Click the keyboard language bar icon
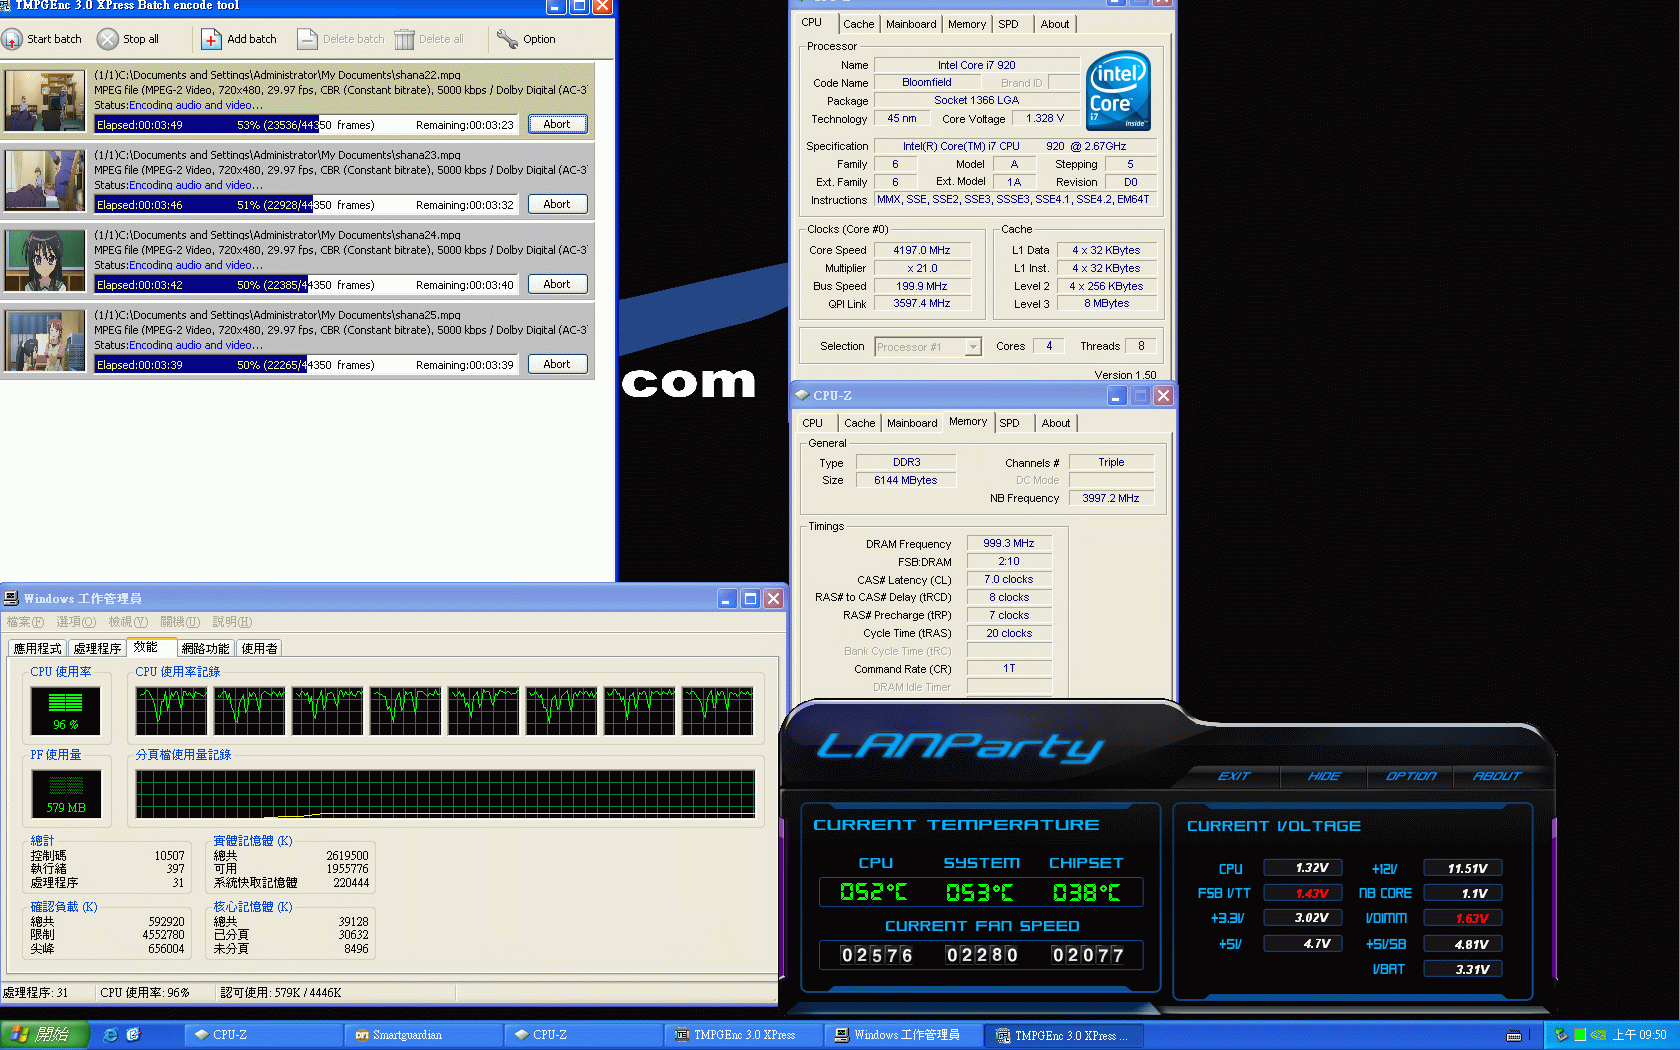This screenshot has width=1680, height=1050. click(1514, 1035)
